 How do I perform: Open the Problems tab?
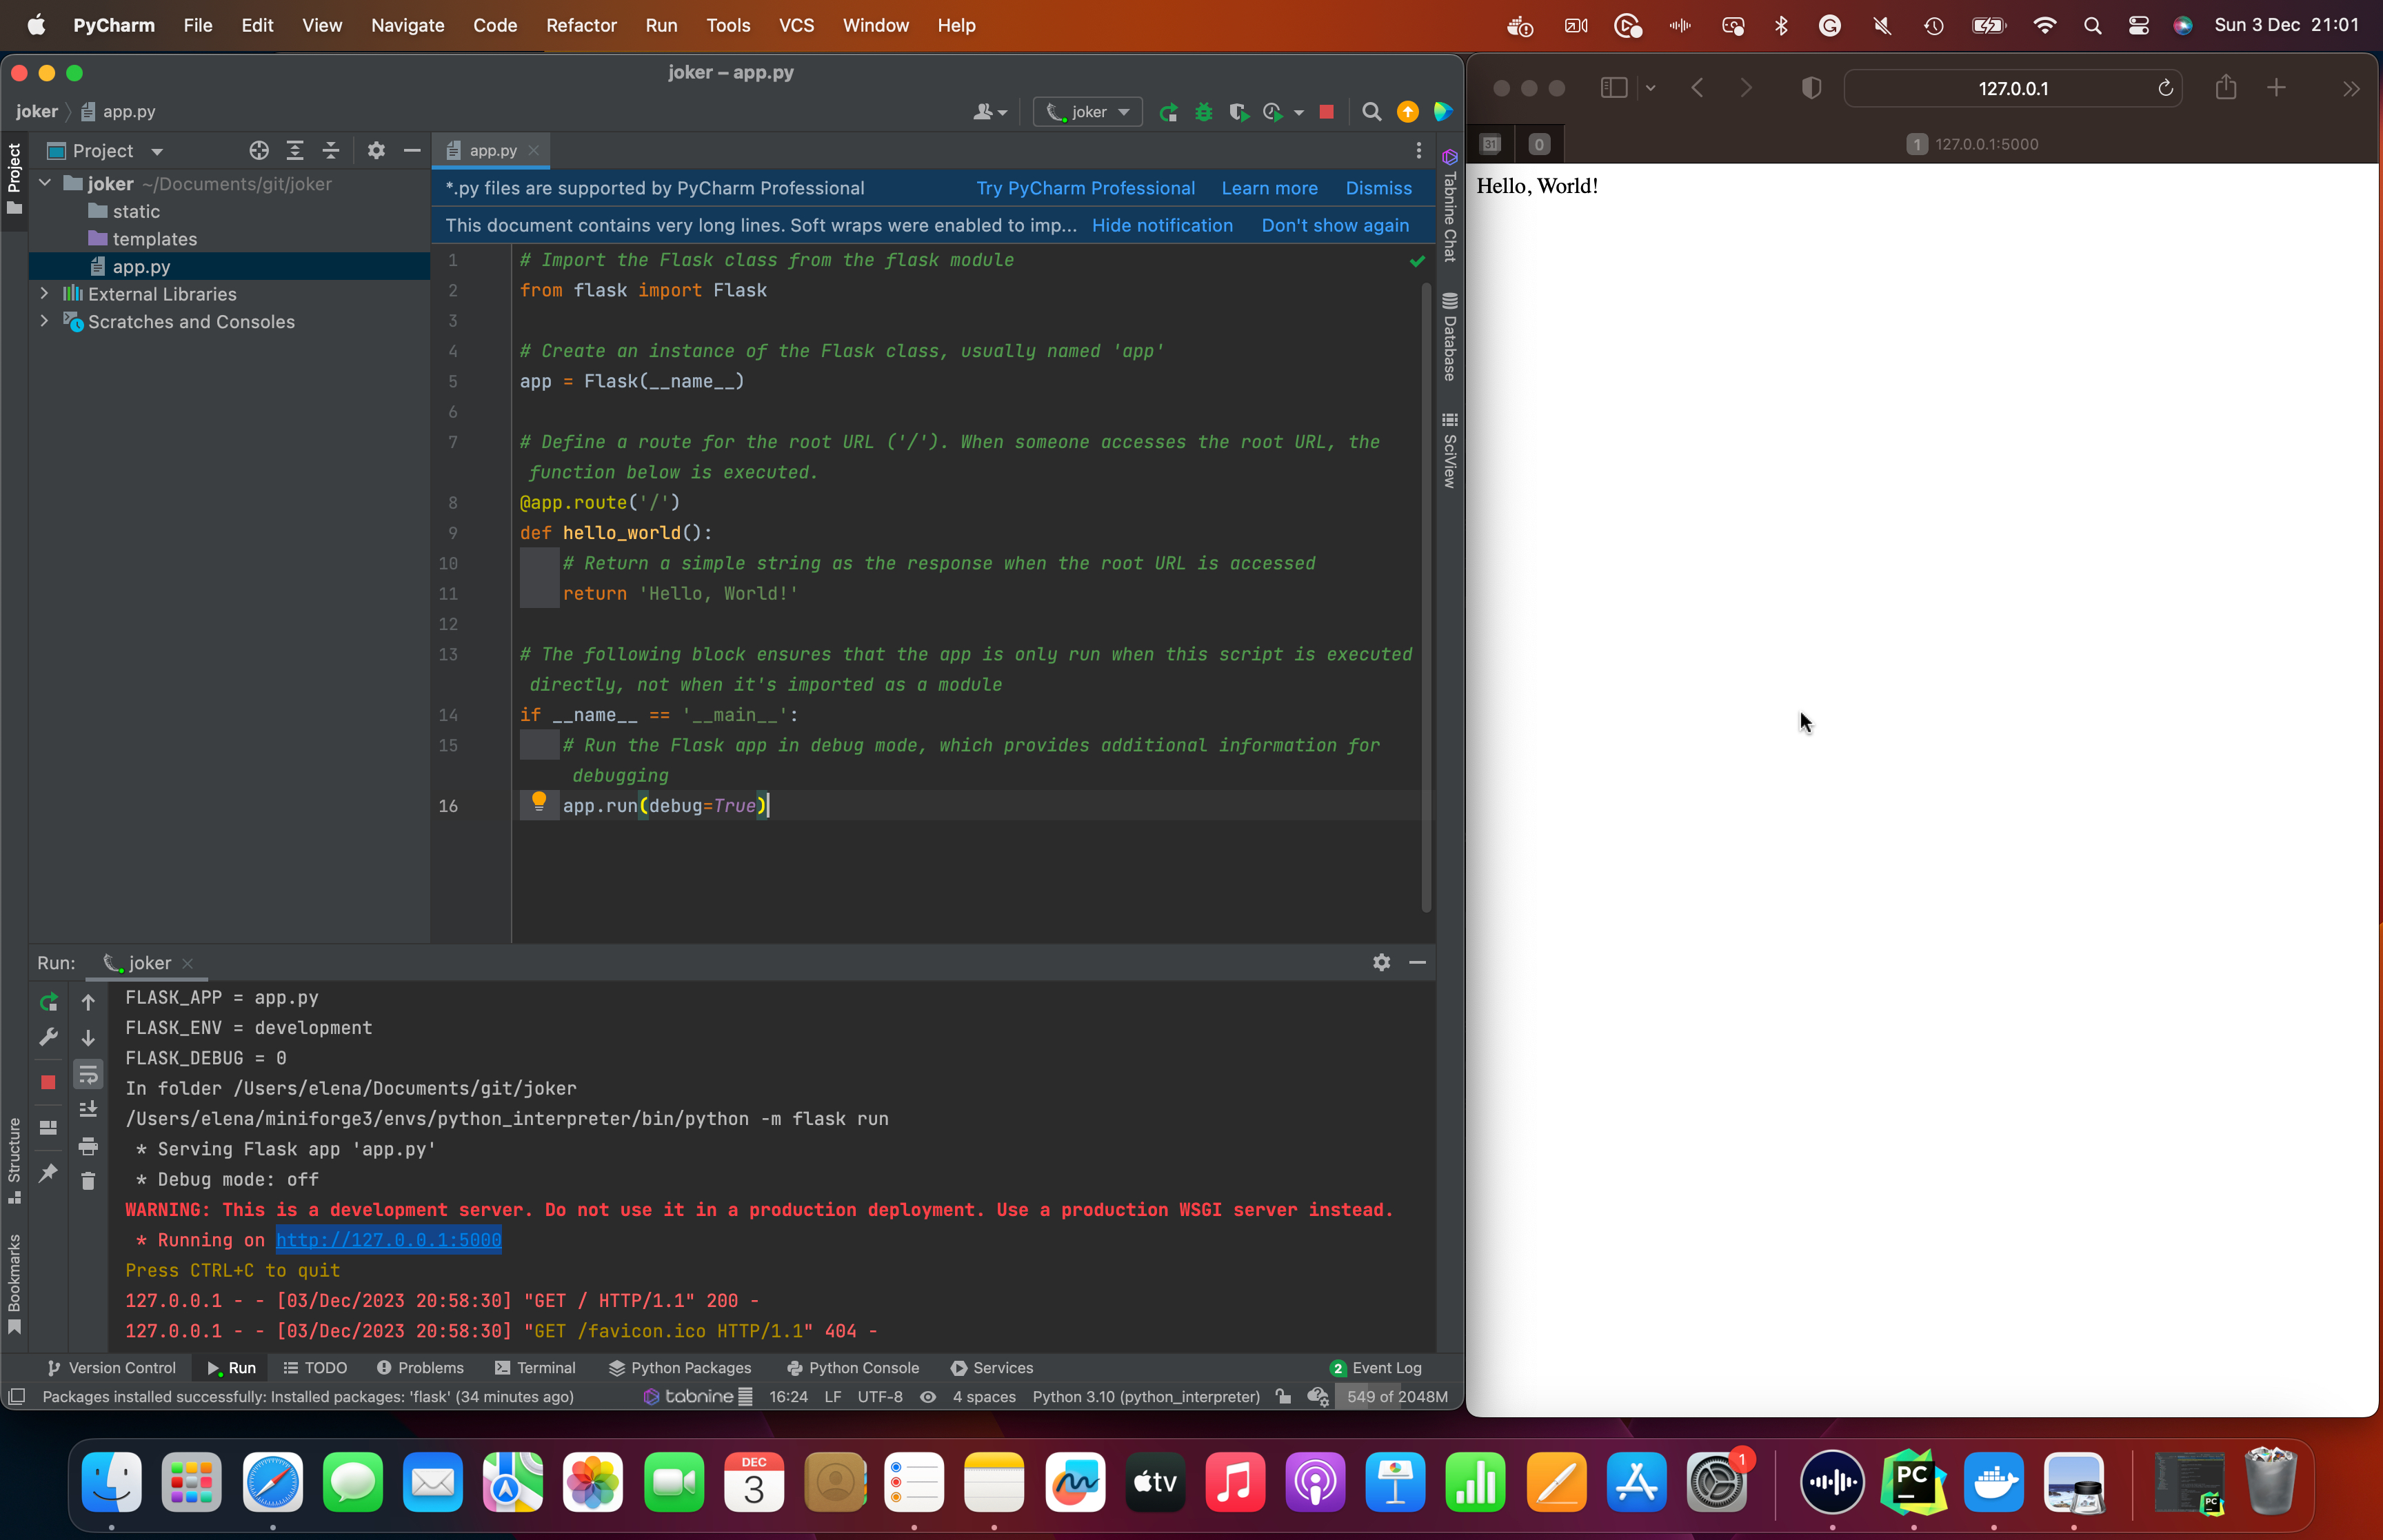point(420,1367)
